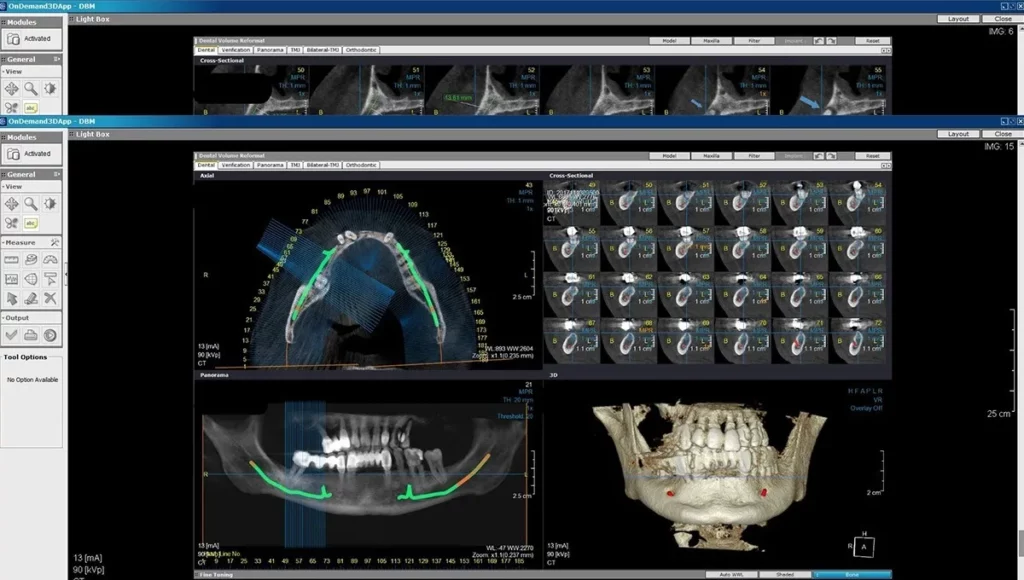This screenshot has width=1024, height=580.
Task: Open the Orthodontic tab in lower window
Action: tap(362, 164)
